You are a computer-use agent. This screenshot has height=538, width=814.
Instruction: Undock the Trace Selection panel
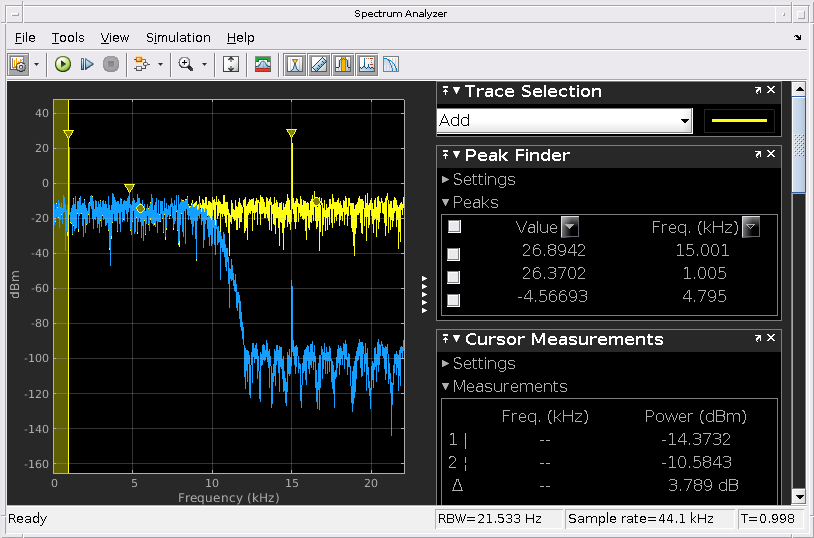pos(758,91)
